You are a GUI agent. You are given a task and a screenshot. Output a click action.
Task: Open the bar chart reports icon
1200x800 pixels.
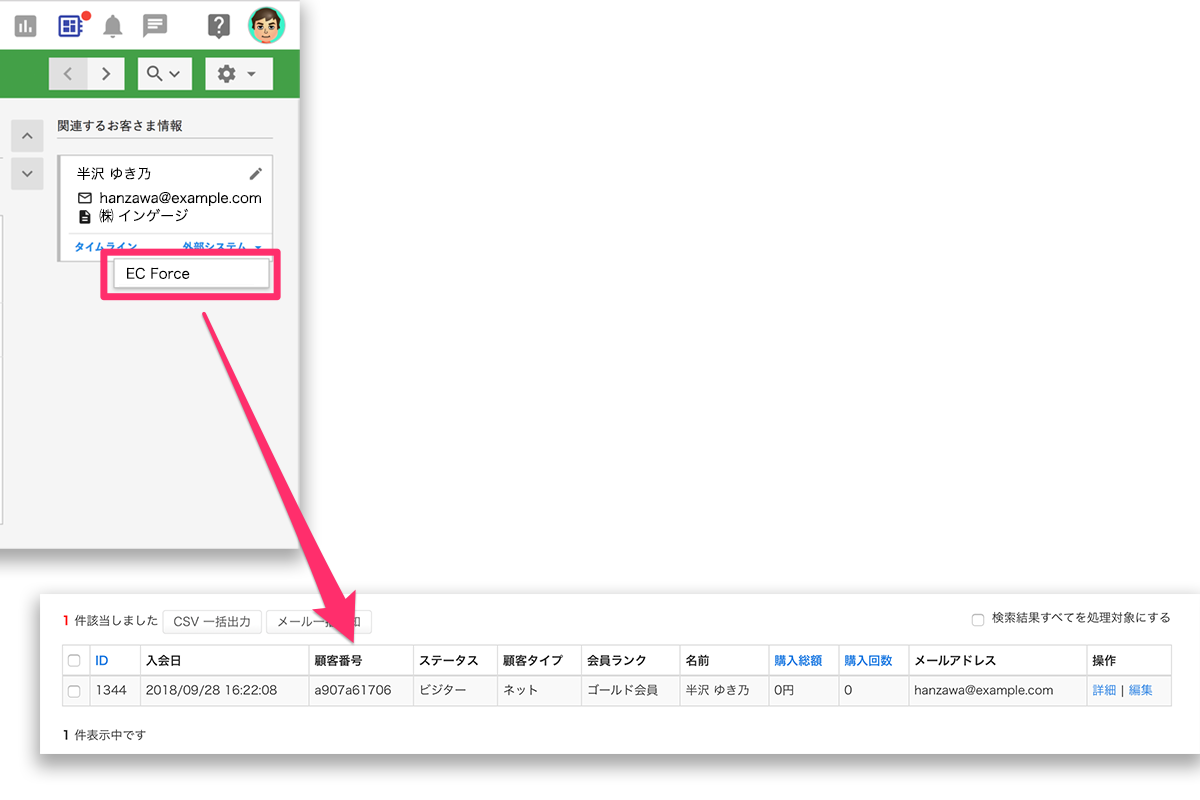(x=25, y=26)
